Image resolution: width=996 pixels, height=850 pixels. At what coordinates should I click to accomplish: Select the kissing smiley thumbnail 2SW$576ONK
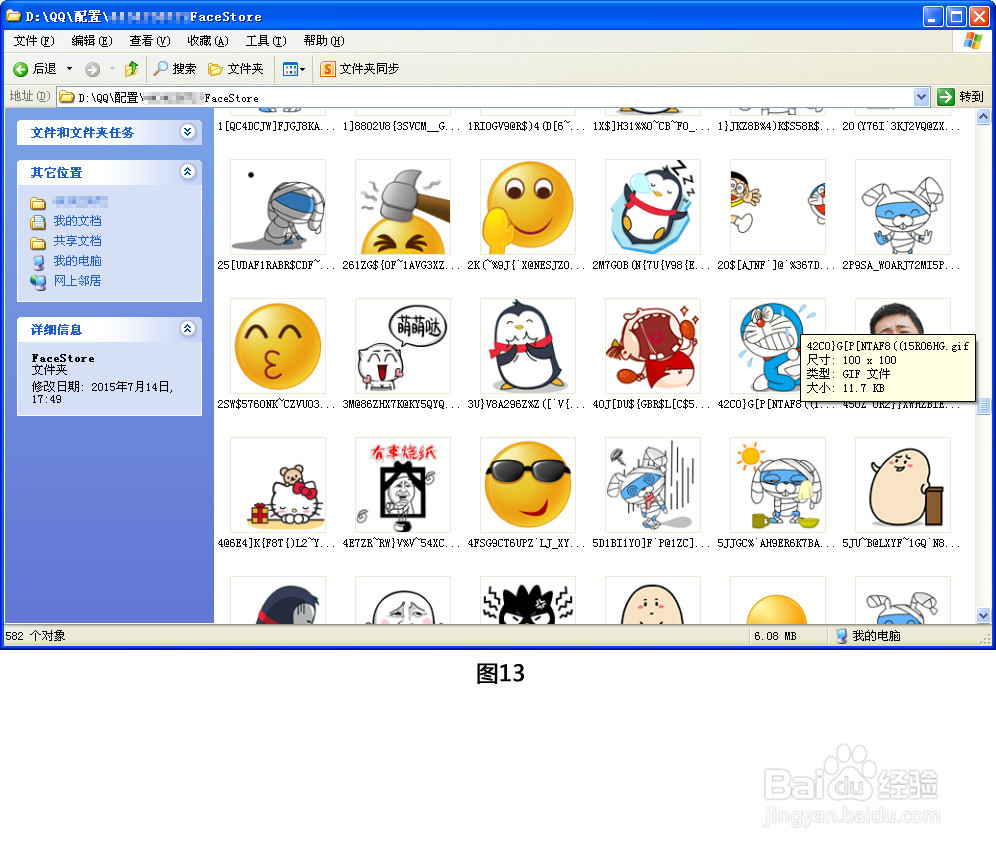(x=278, y=346)
